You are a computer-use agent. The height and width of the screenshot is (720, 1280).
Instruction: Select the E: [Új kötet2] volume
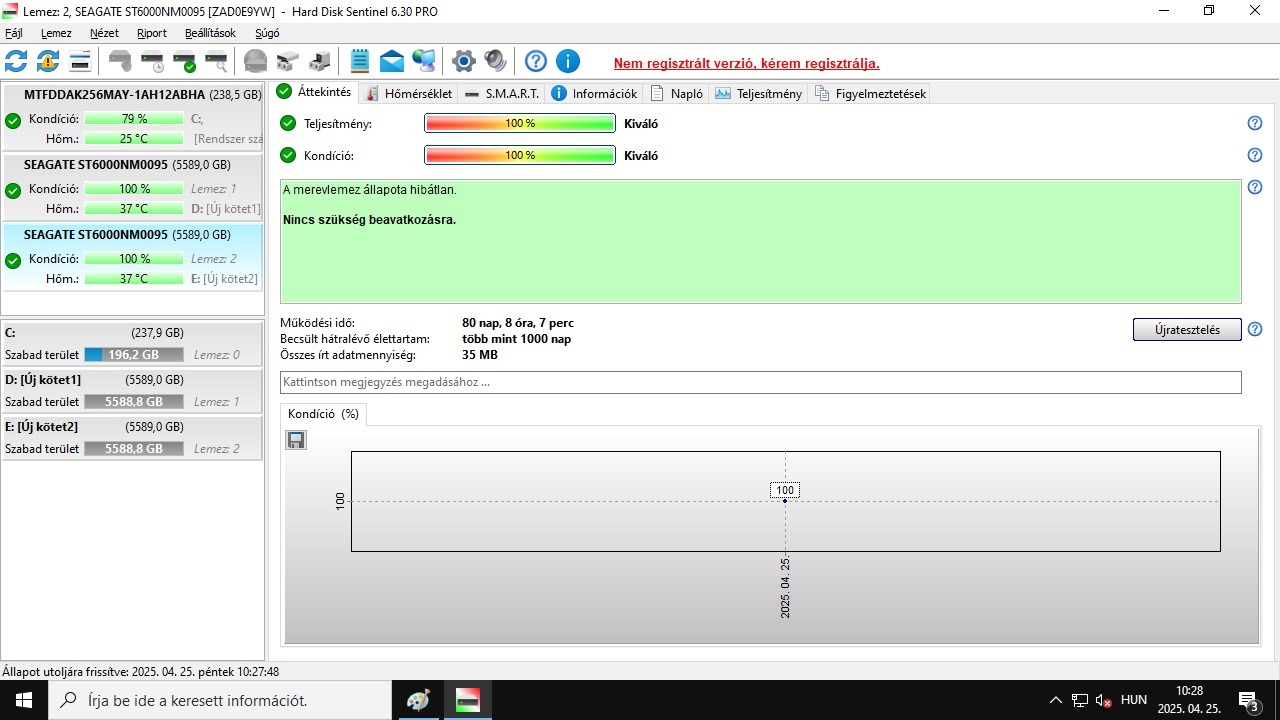pos(132,437)
